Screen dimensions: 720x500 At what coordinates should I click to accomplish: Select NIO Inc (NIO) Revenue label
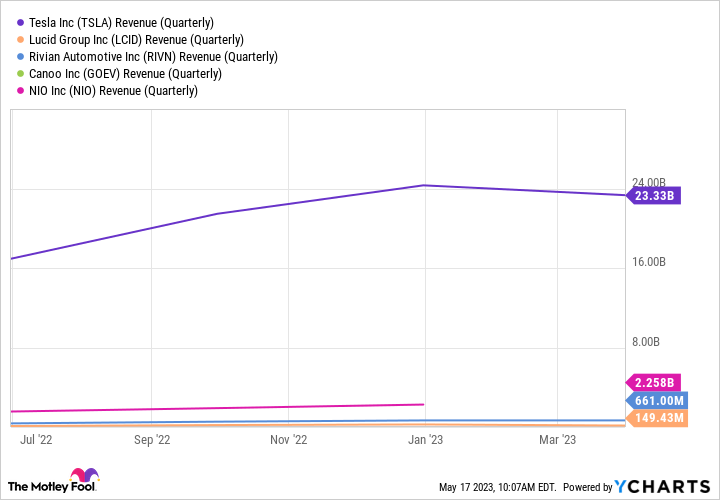(113, 91)
